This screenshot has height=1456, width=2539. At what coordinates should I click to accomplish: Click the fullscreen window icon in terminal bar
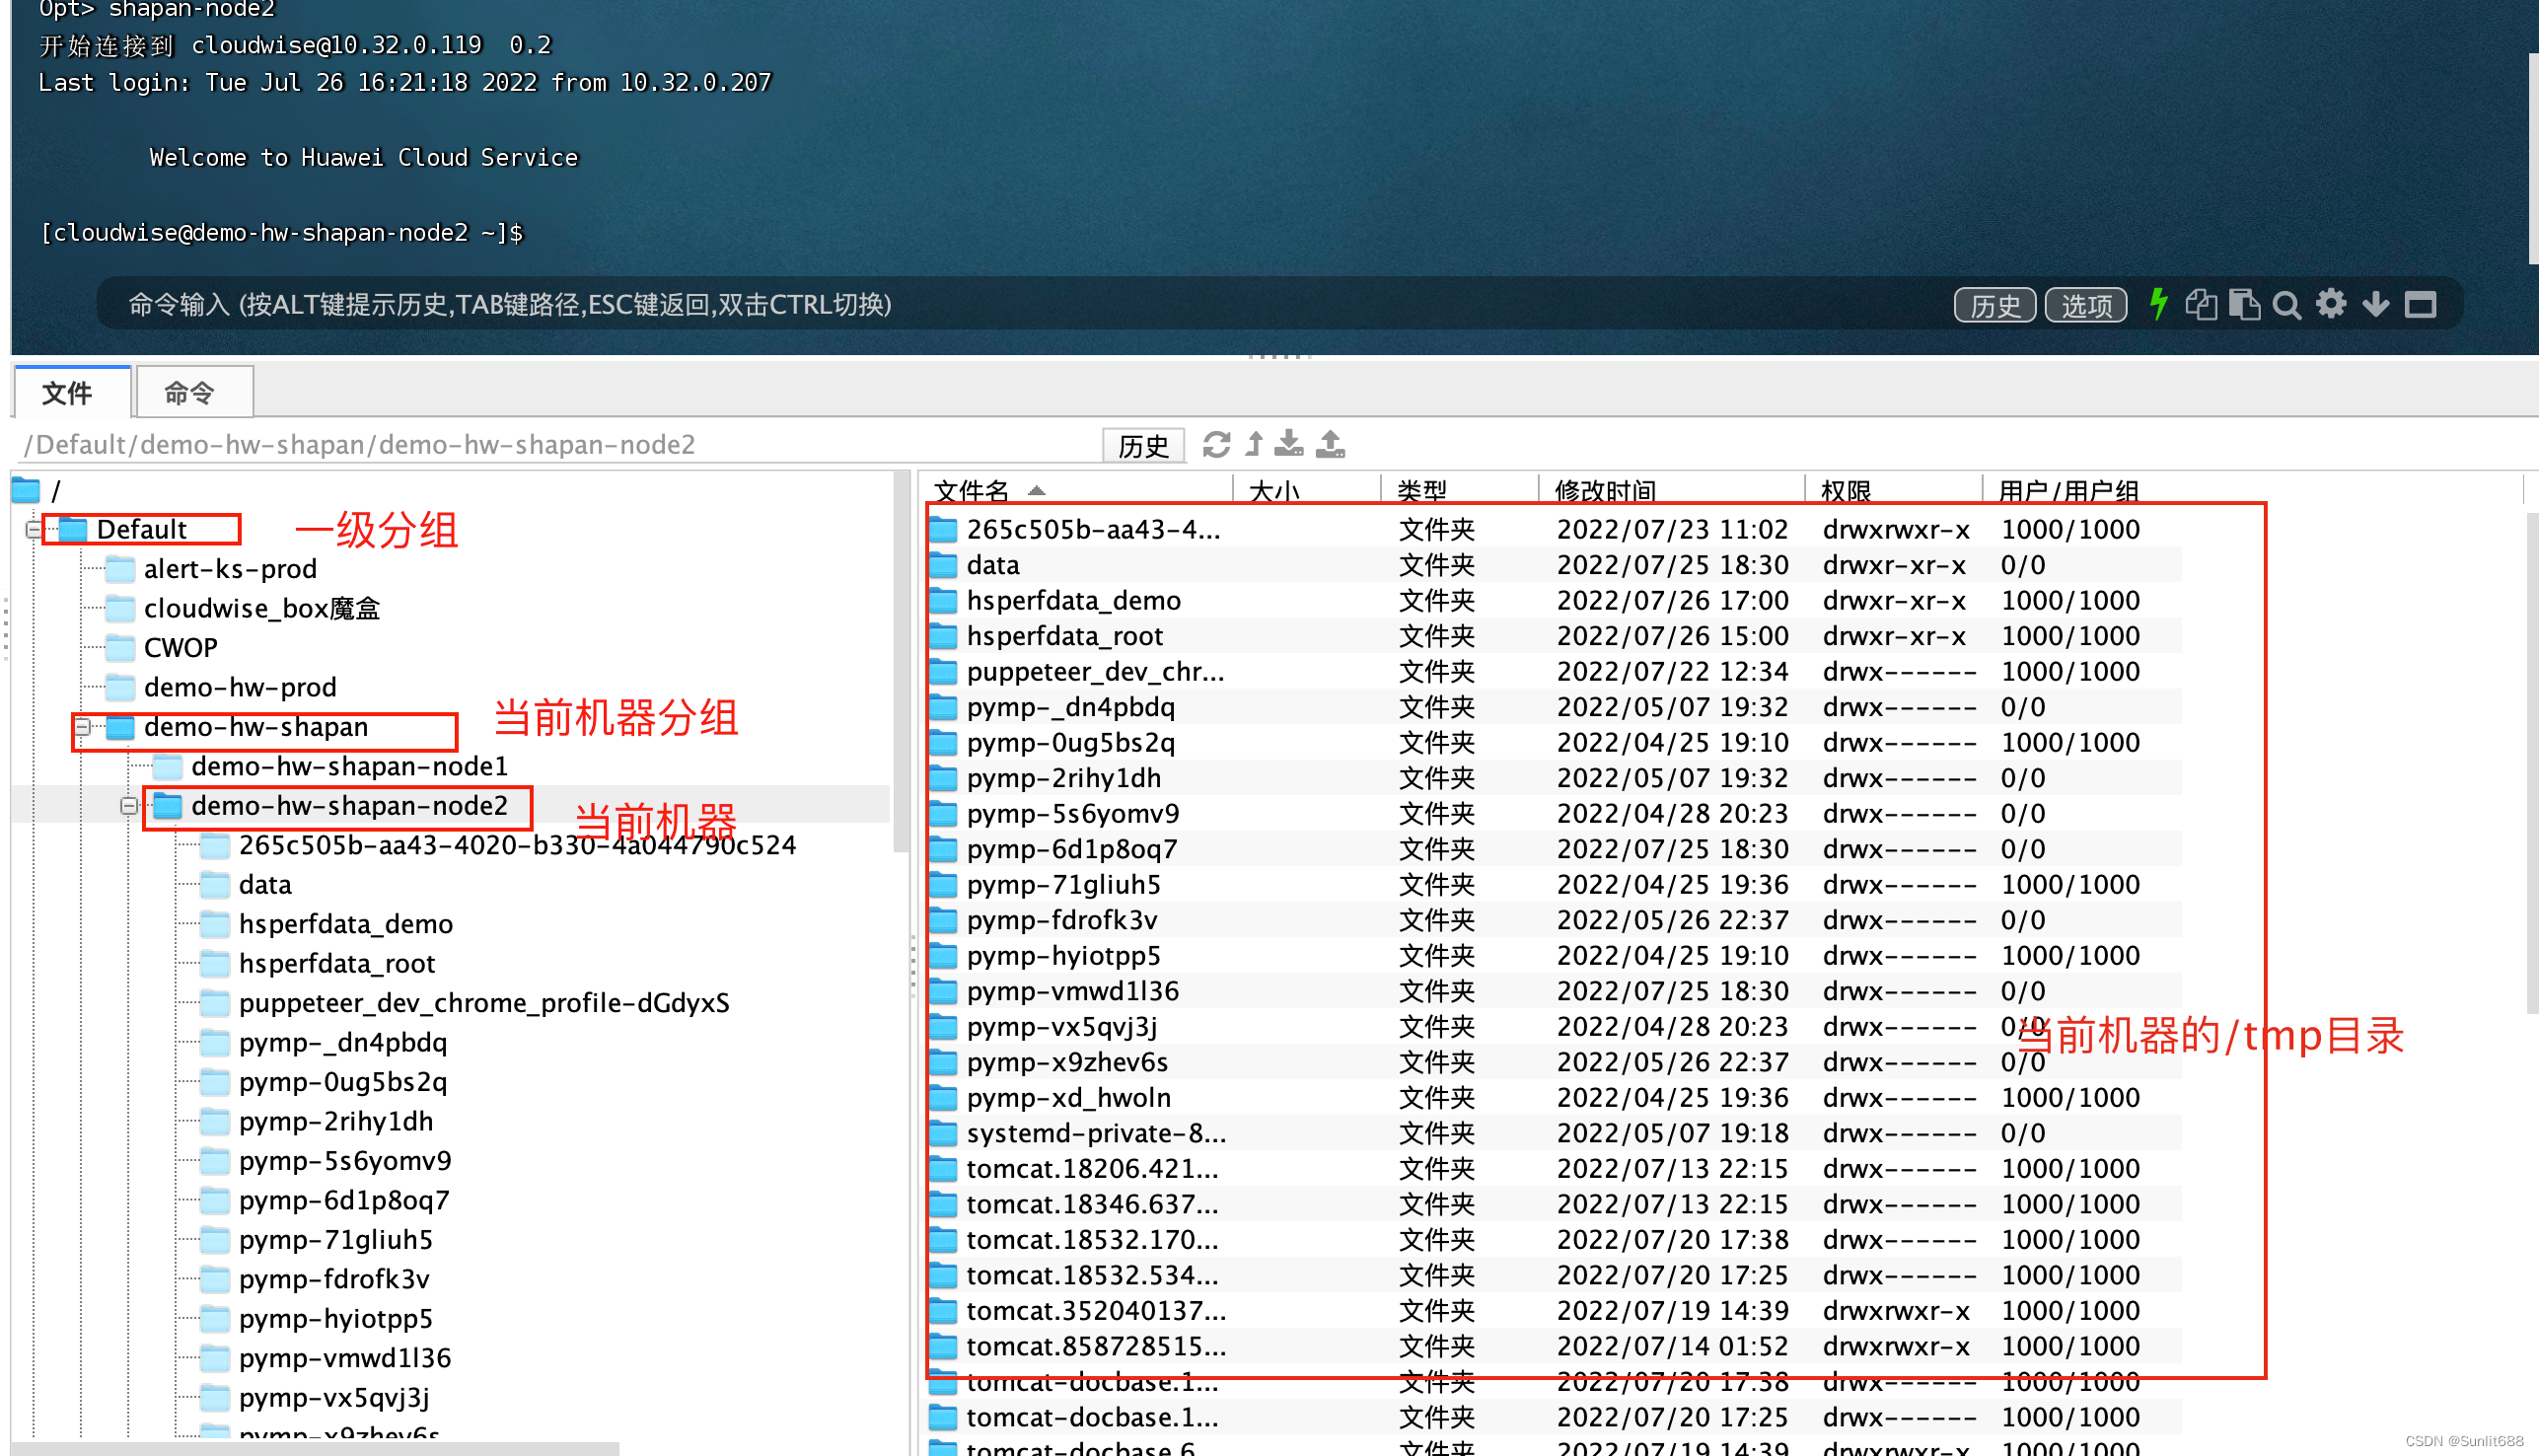(2420, 304)
